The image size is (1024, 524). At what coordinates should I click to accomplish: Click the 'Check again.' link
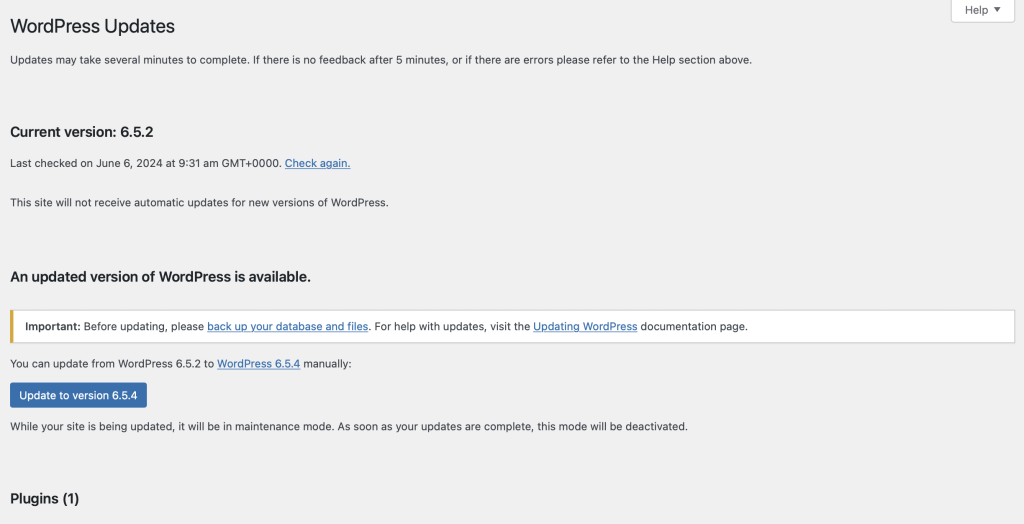point(317,163)
